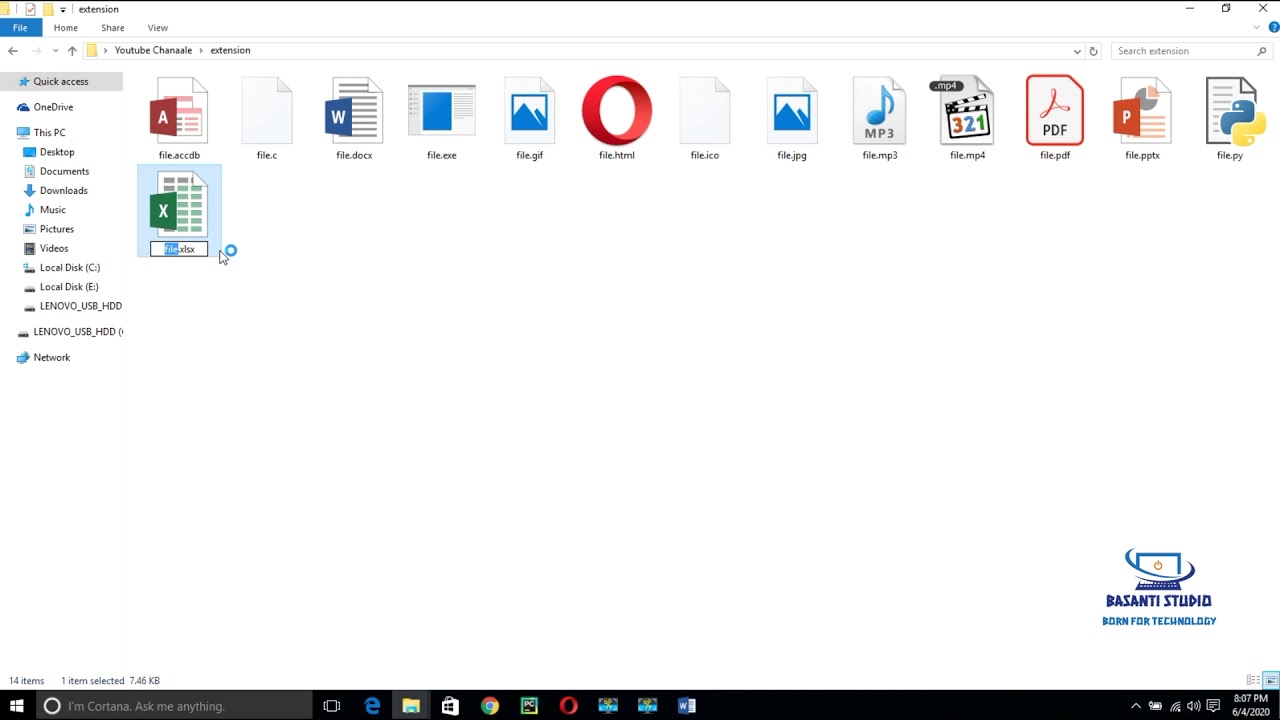Select the blank file.ico icon
The image size is (1280, 720).
coord(705,110)
